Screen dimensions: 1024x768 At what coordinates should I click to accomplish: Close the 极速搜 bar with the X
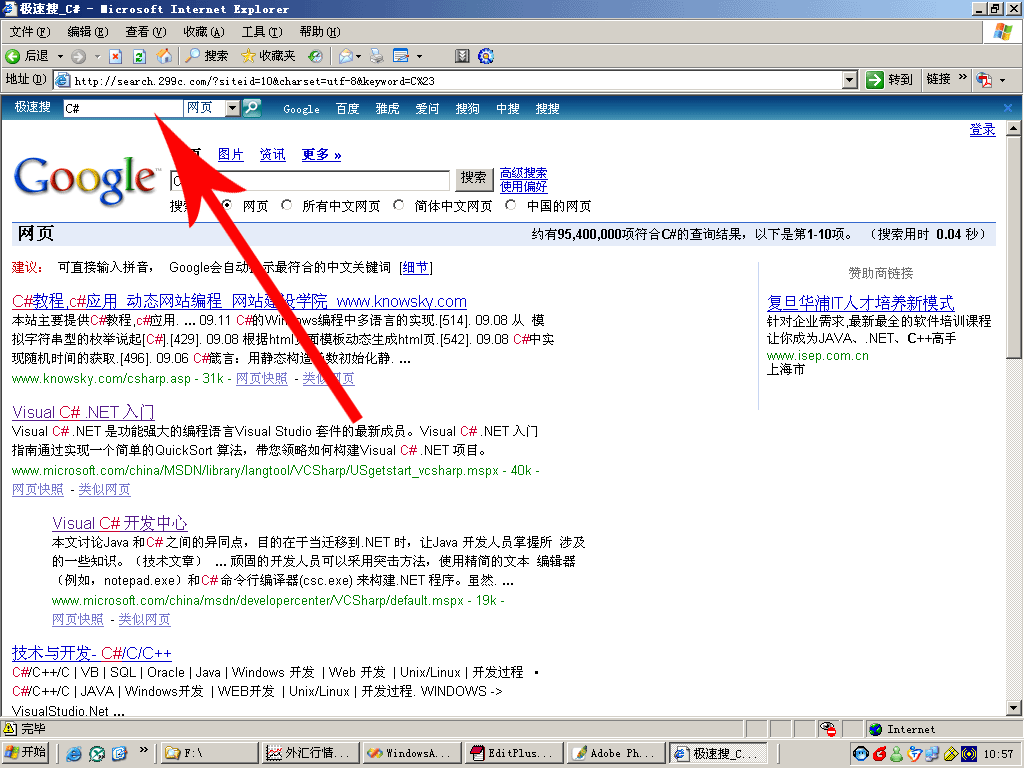[1008, 108]
